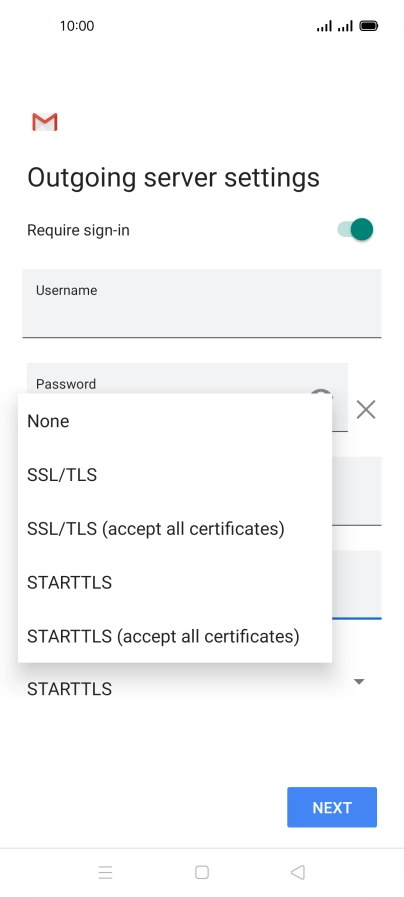Expand the security type dropdown arrow
The image size is (404, 897).
click(359, 681)
